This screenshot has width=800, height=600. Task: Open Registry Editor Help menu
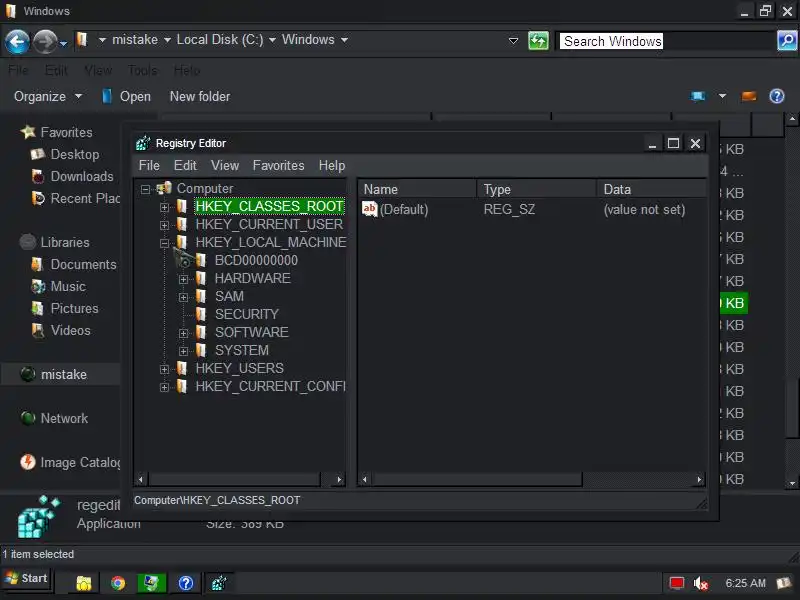click(332, 165)
